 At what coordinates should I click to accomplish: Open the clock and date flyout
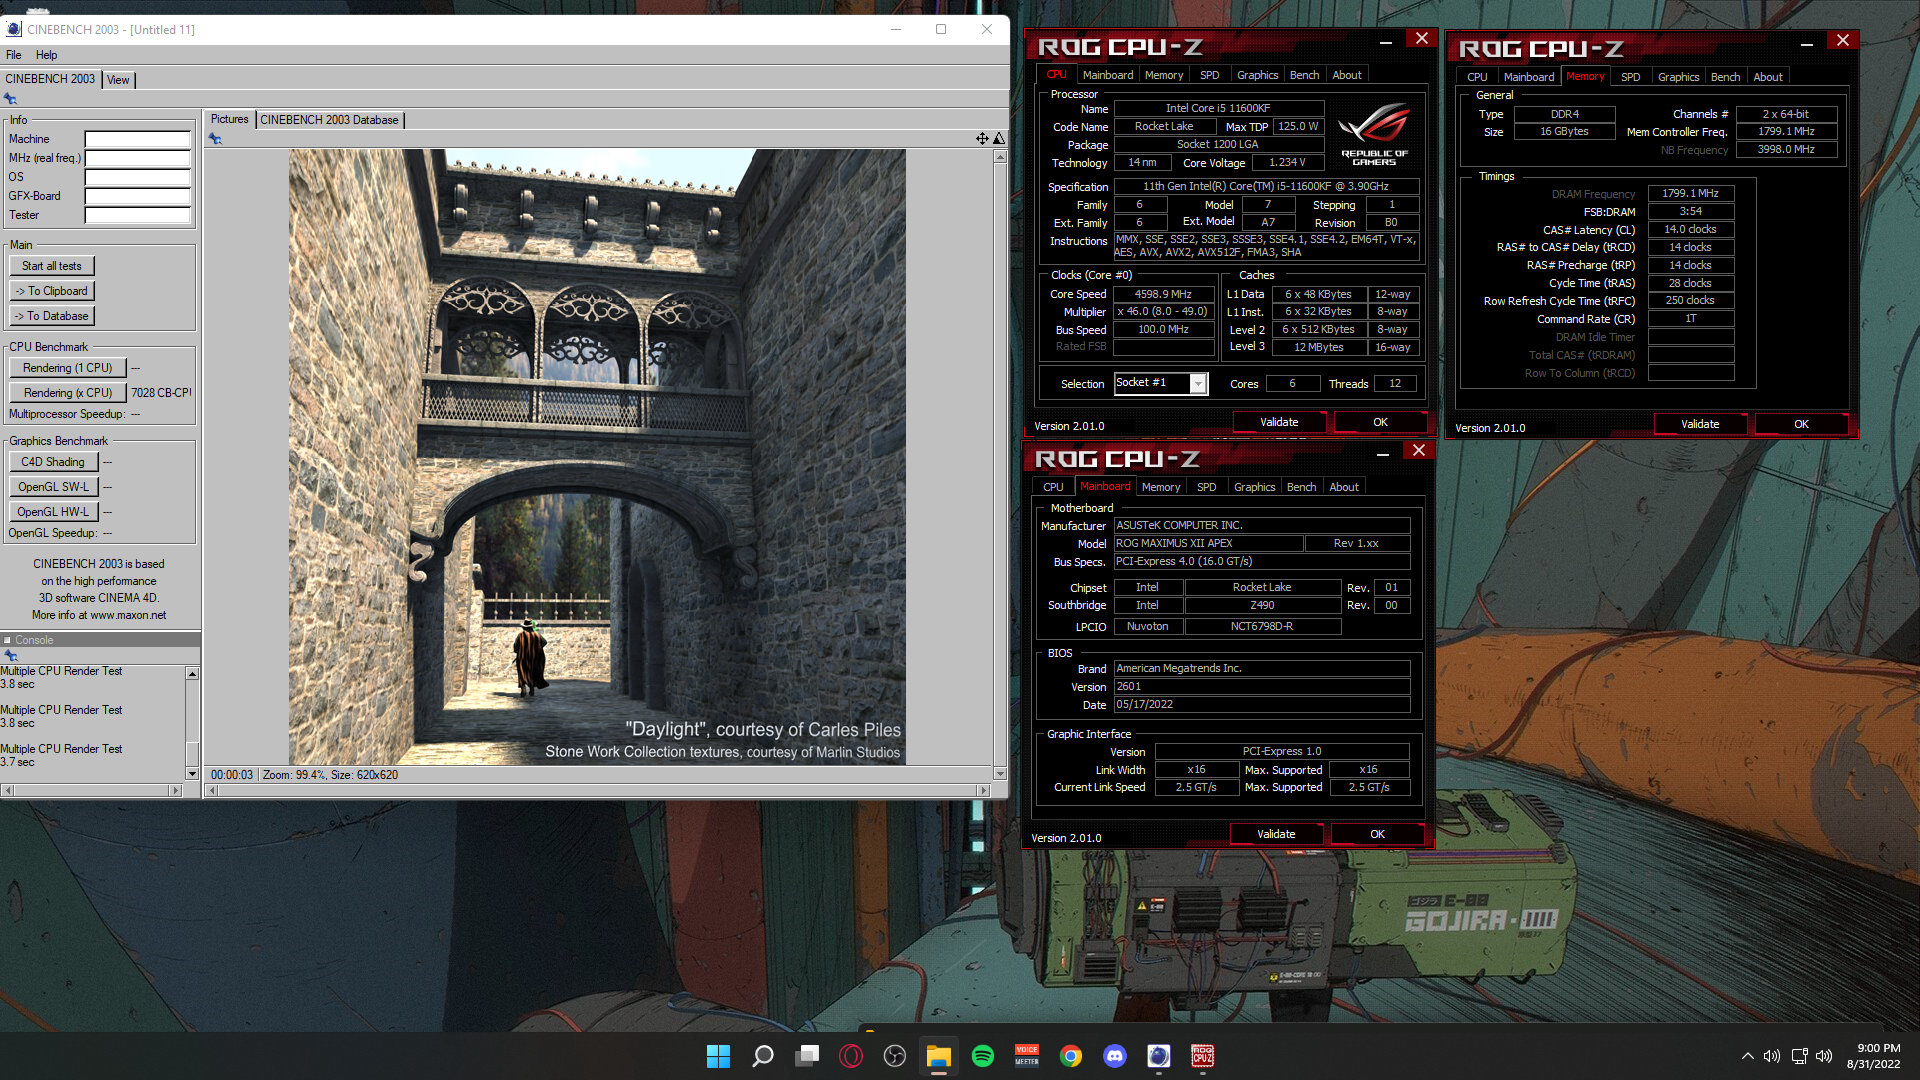coord(1873,1056)
